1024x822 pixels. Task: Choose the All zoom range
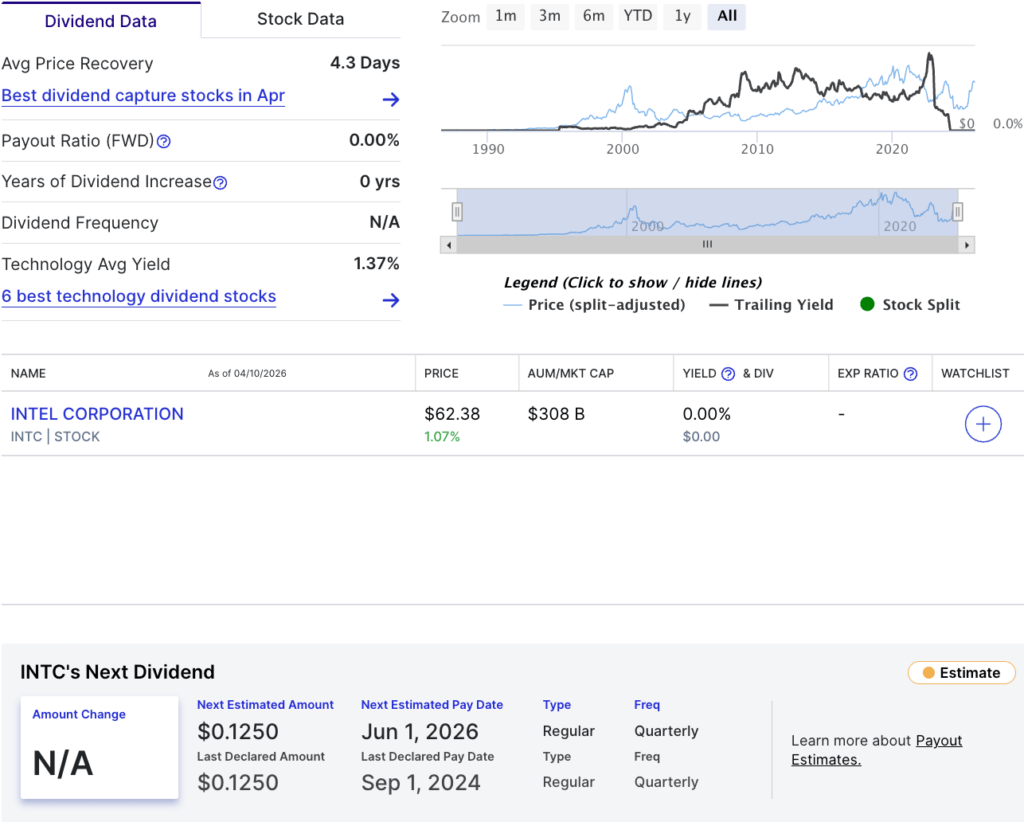point(726,17)
